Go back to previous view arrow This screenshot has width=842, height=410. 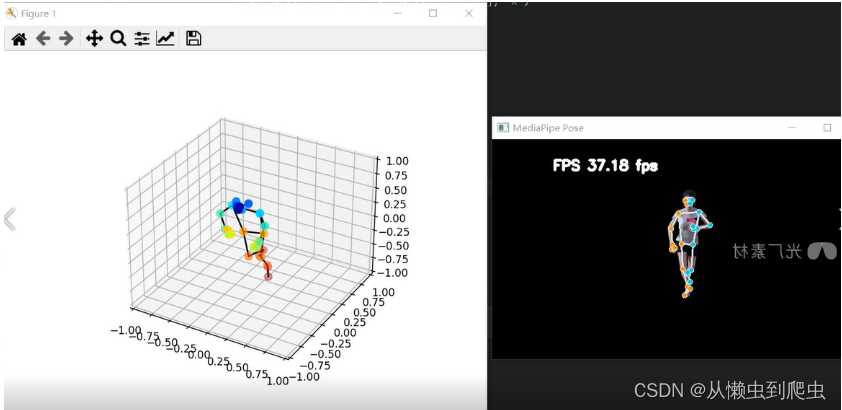pyautogui.click(x=42, y=39)
